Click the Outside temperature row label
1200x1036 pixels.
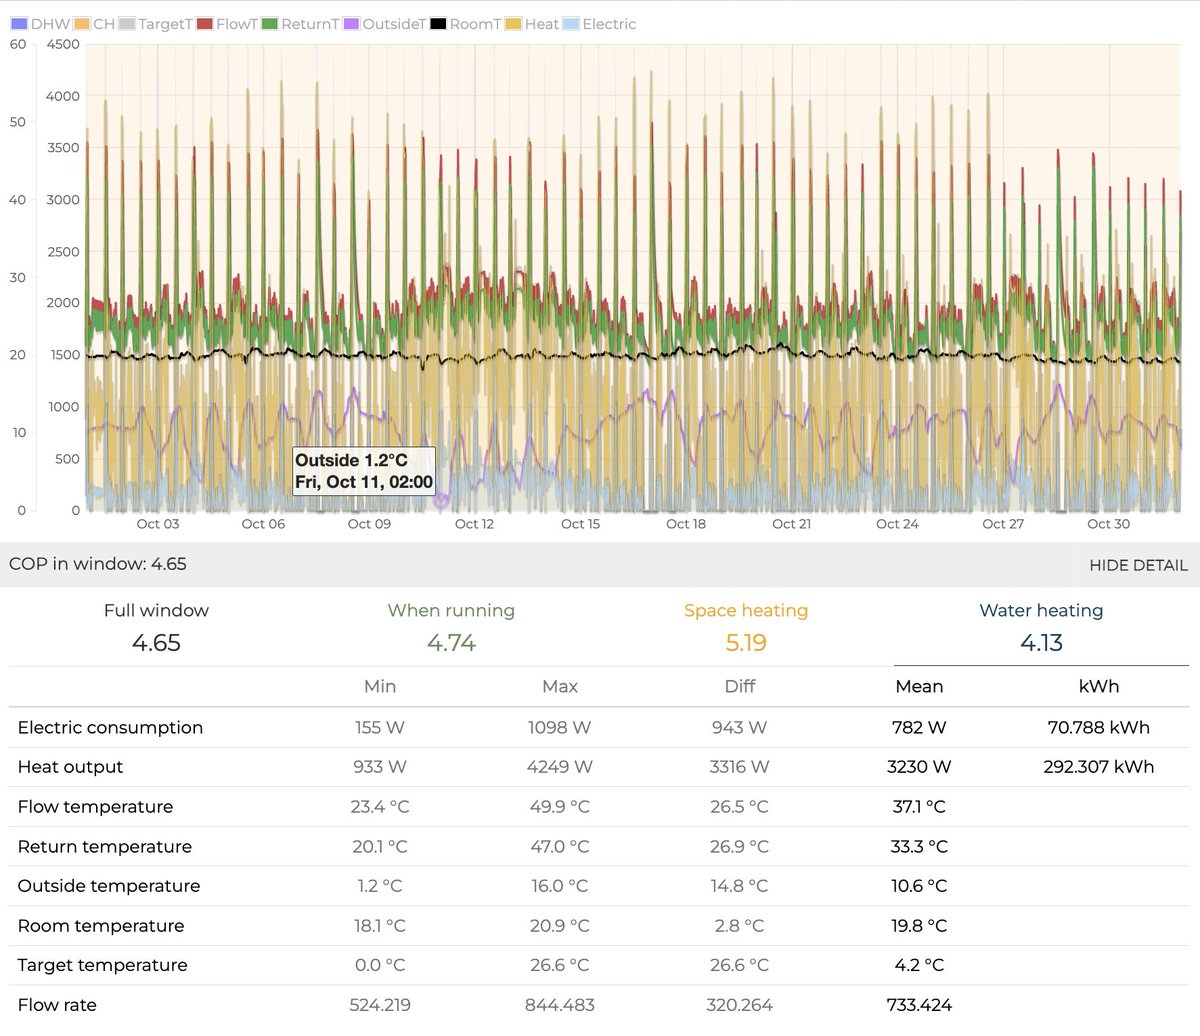pyautogui.click(x=109, y=886)
